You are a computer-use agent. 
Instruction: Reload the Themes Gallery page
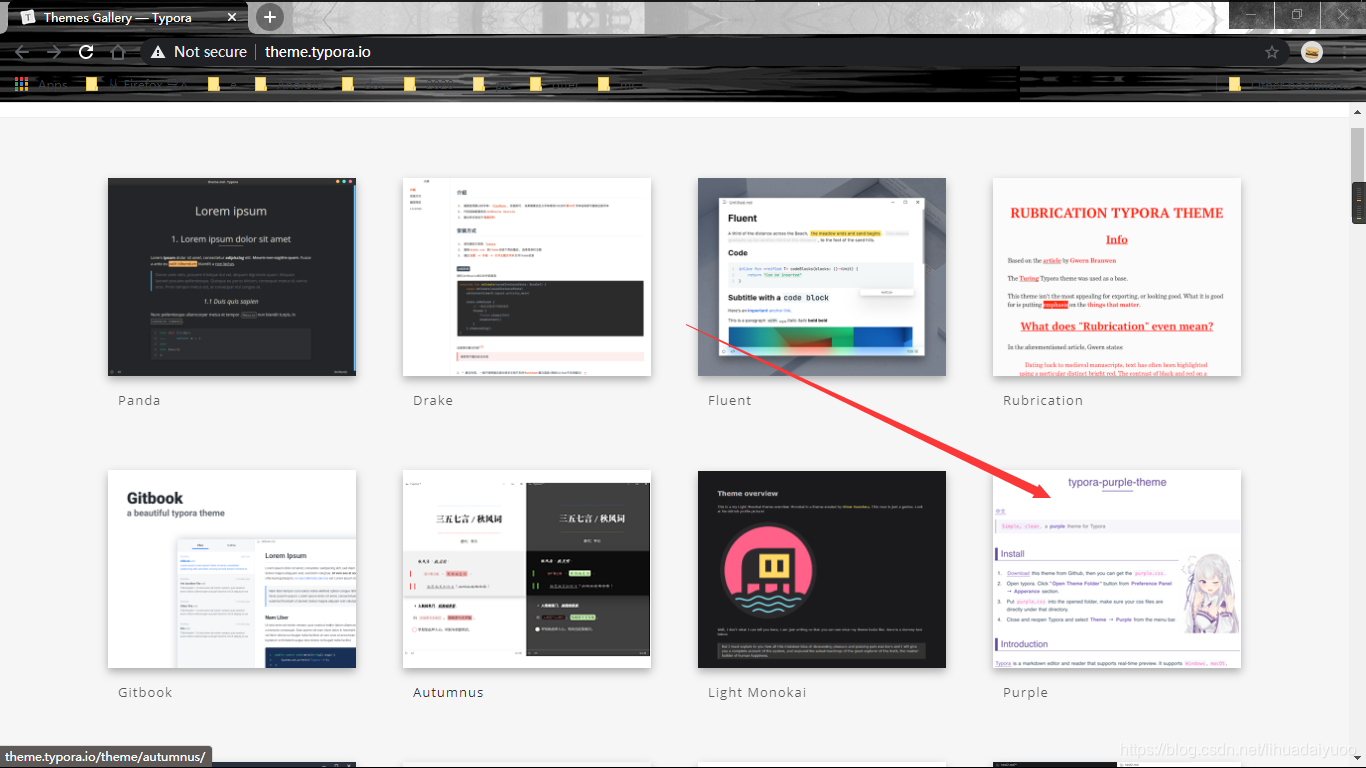click(x=86, y=52)
